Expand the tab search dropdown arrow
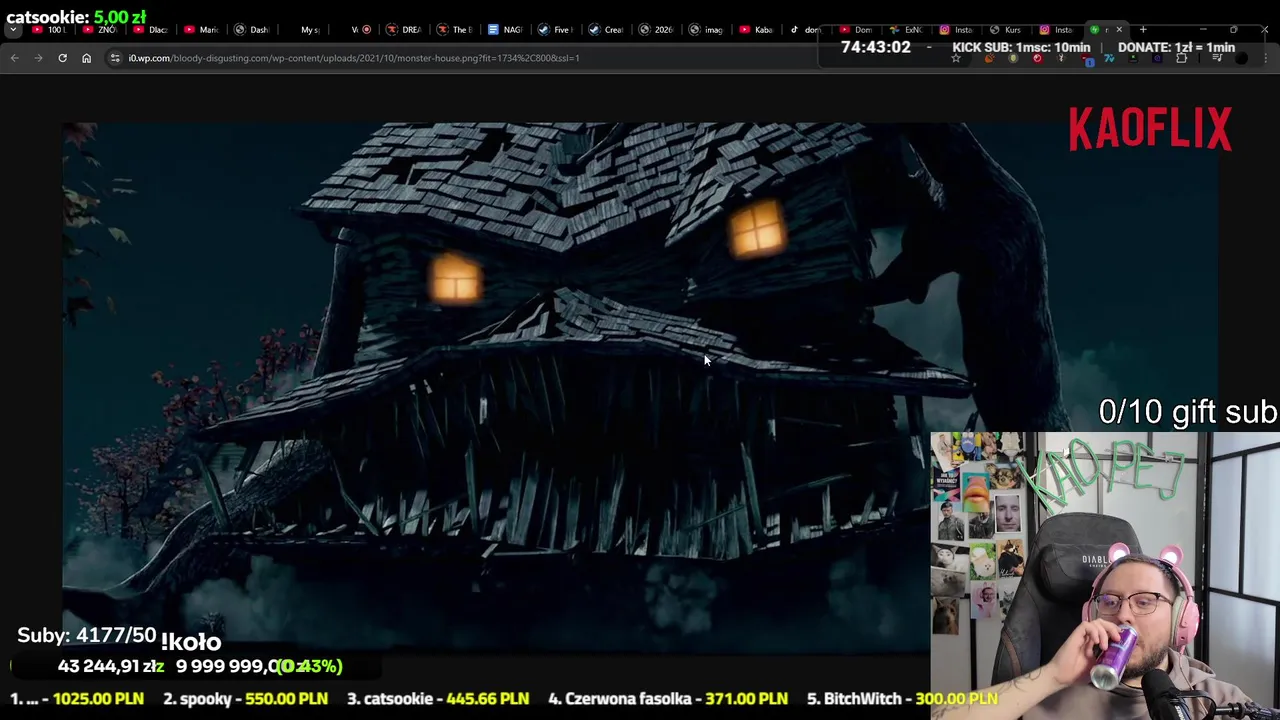 click(x=13, y=30)
